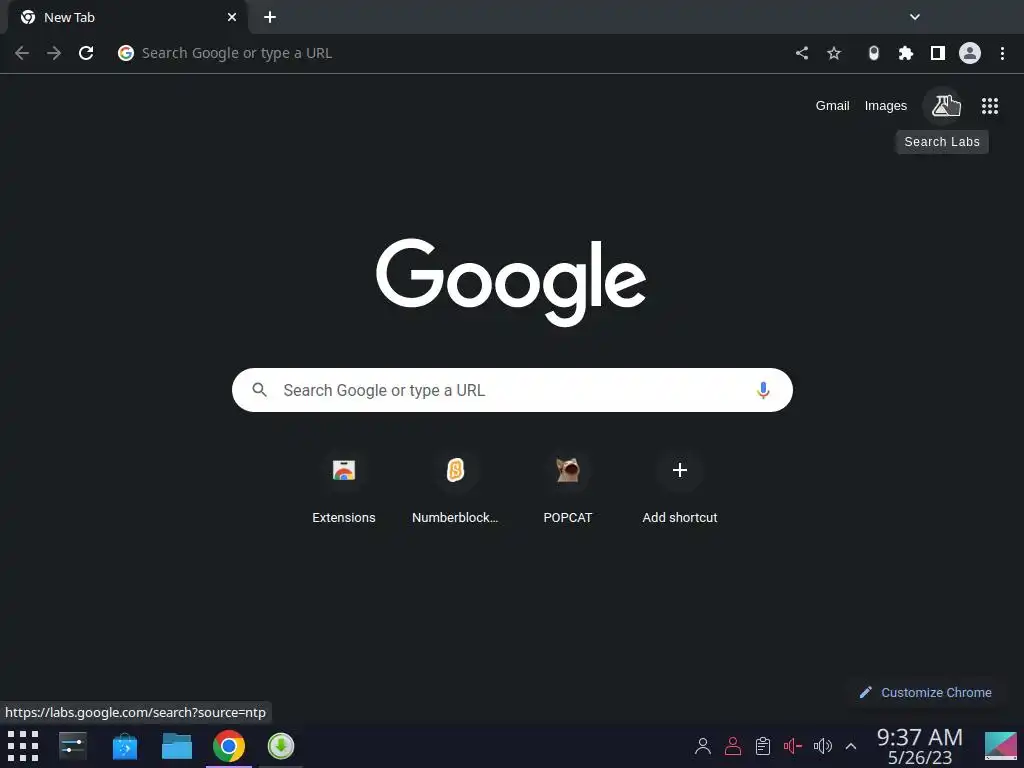Screen dimensions: 1024x768
Task: Click the red muted audio tray icon
Action: pyautogui.click(x=792, y=746)
